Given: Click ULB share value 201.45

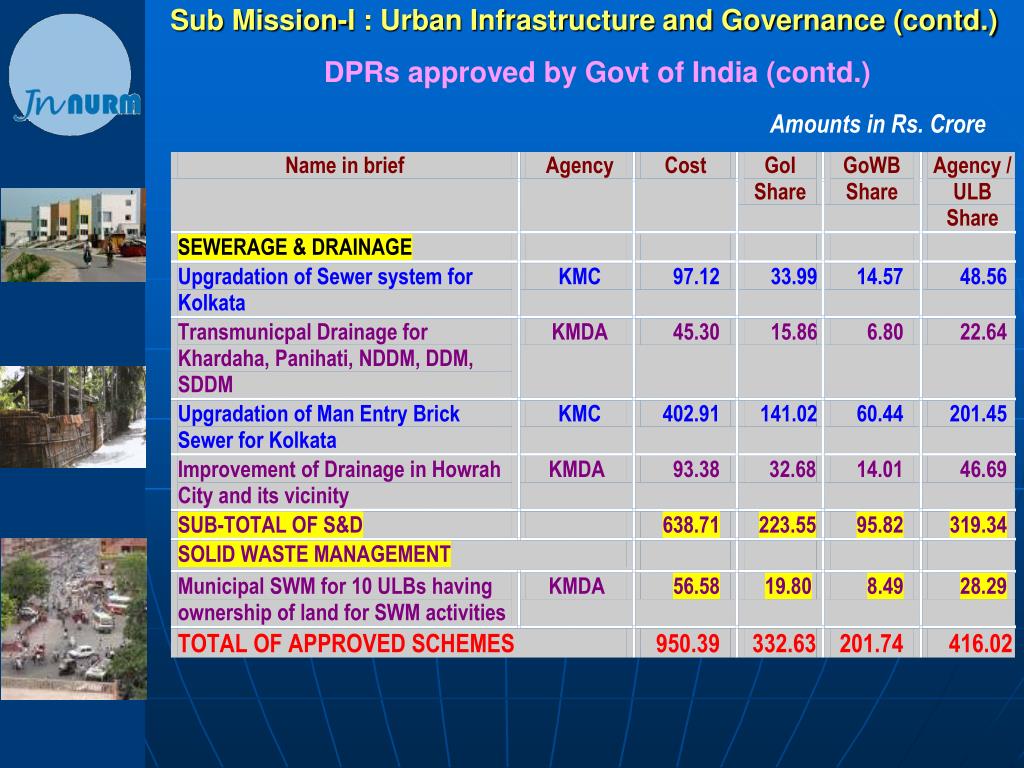Looking at the screenshot, I should (x=978, y=414).
